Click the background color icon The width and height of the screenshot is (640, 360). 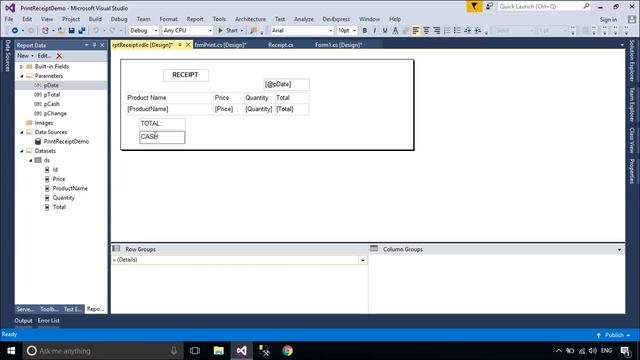tap(405, 31)
